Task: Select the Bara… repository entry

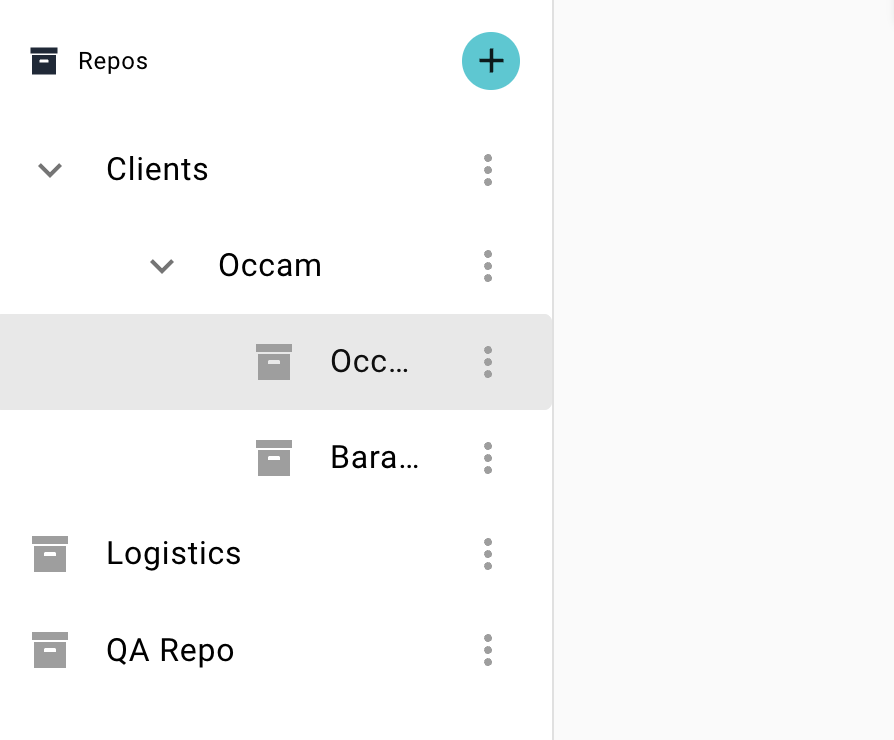Action: coord(374,458)
